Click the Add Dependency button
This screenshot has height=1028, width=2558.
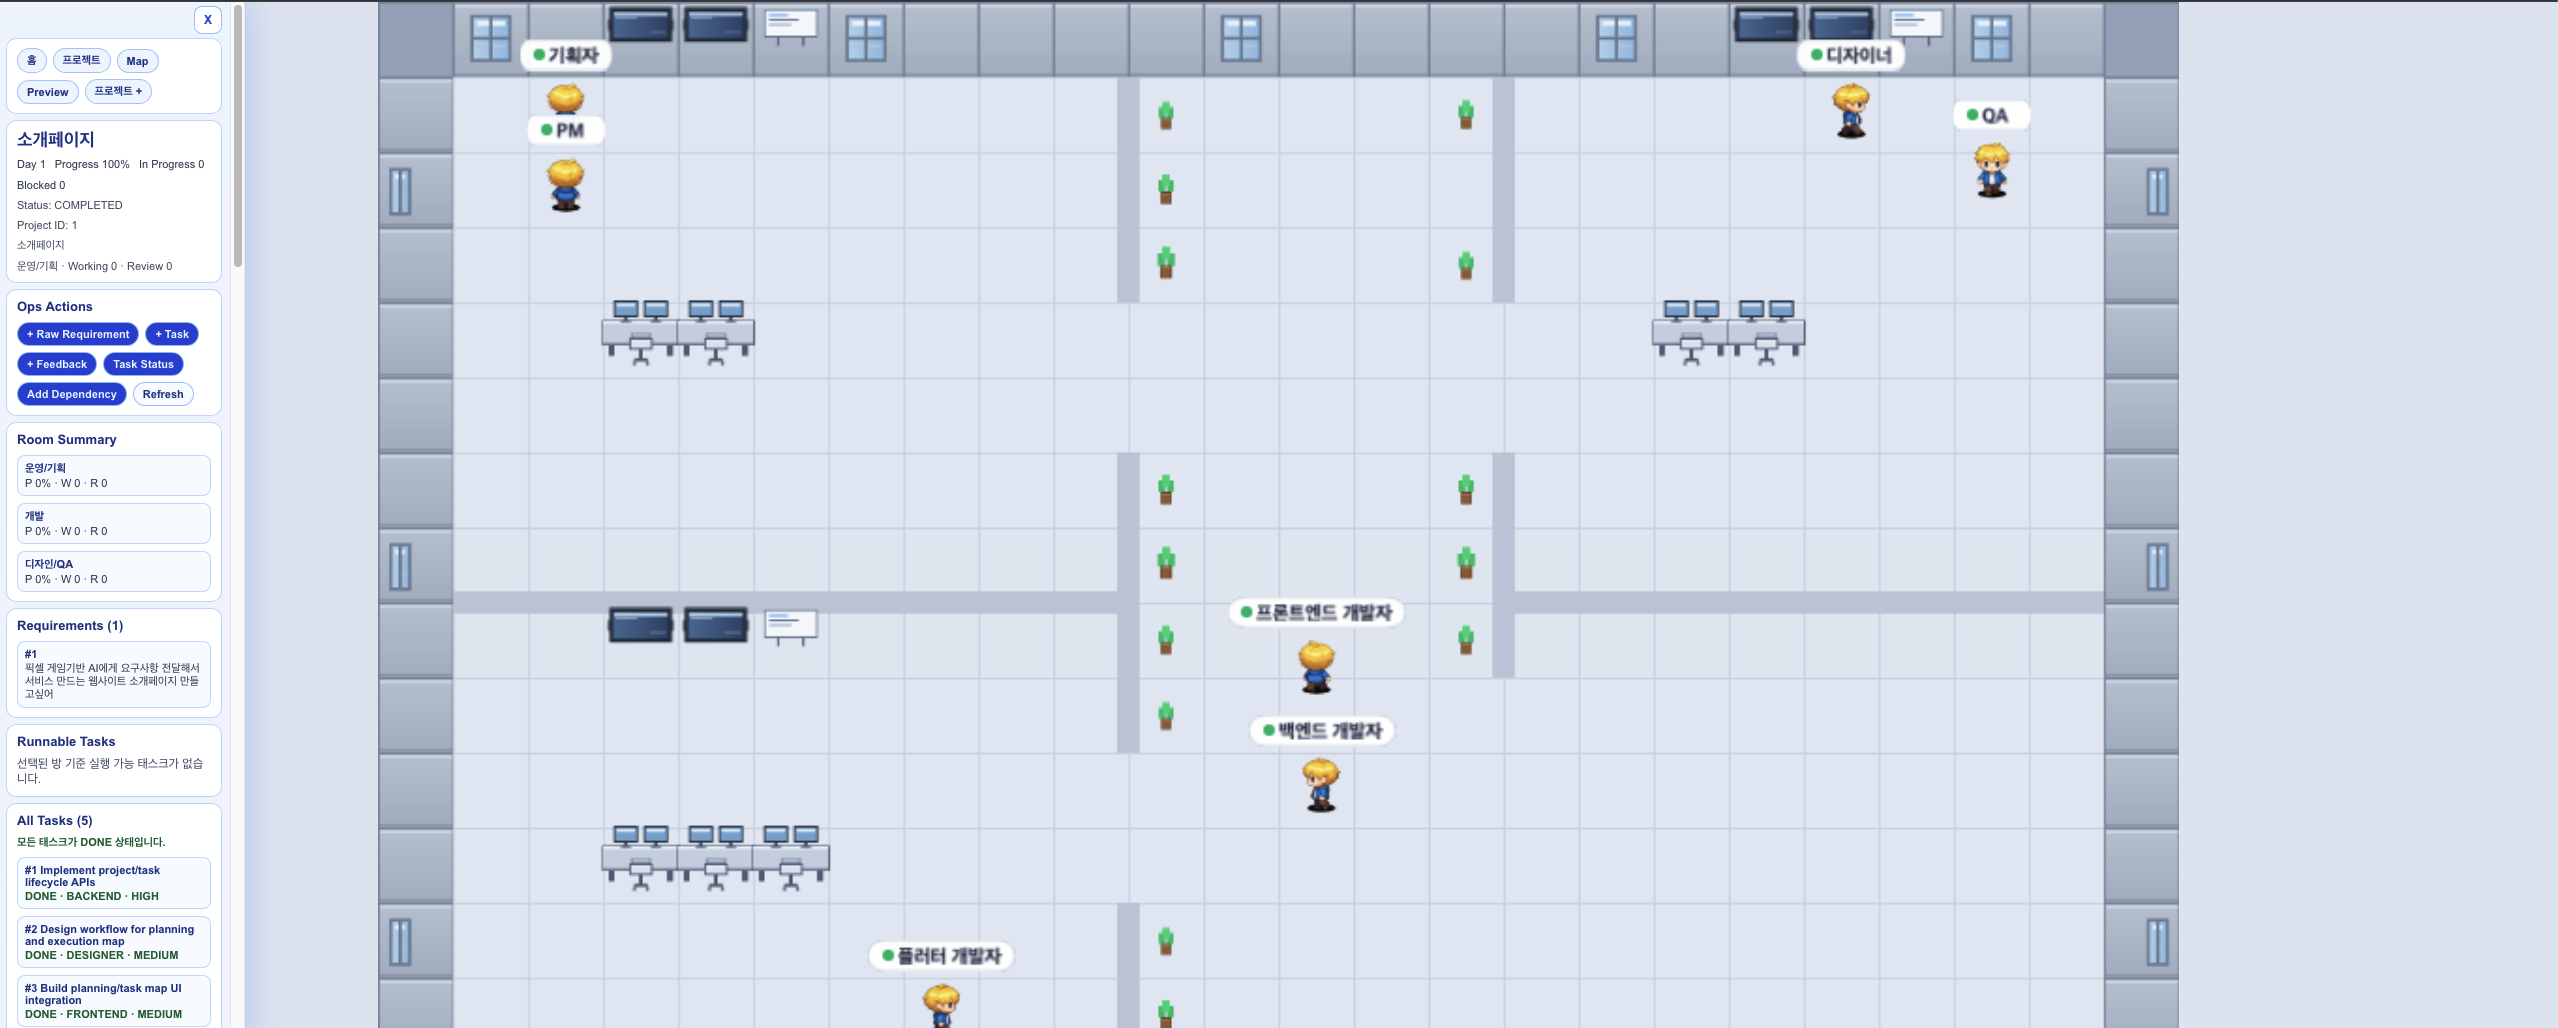pos(72,394)
